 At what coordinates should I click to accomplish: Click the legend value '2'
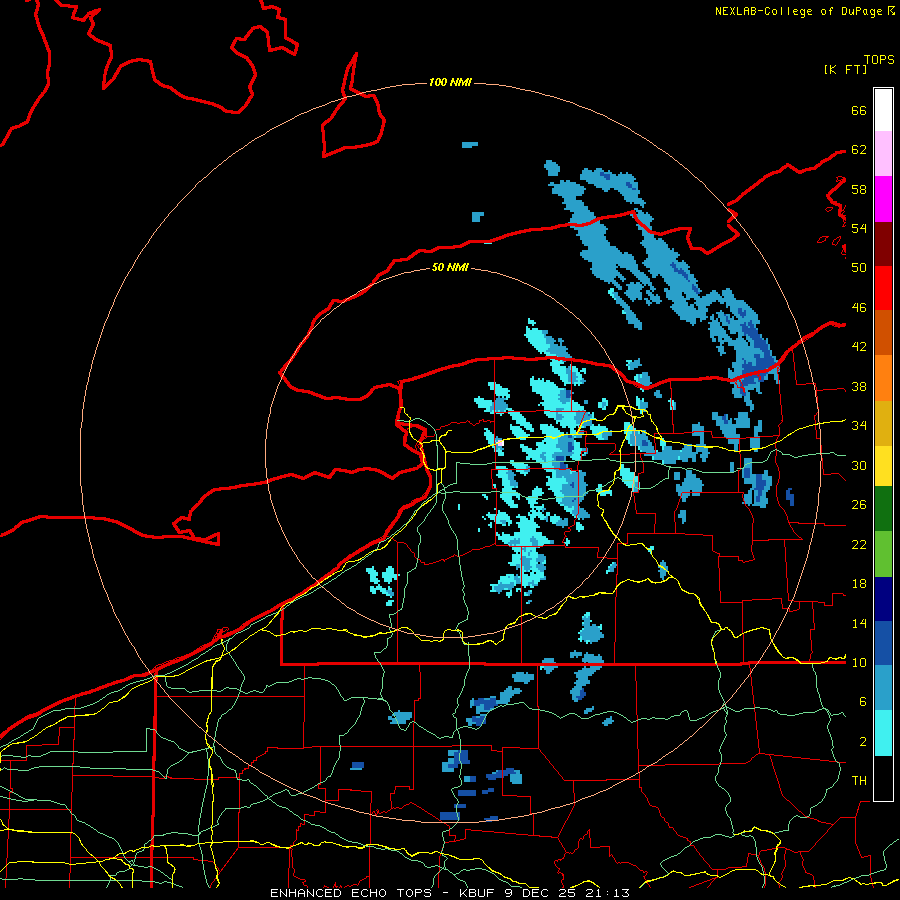point(863,742)
